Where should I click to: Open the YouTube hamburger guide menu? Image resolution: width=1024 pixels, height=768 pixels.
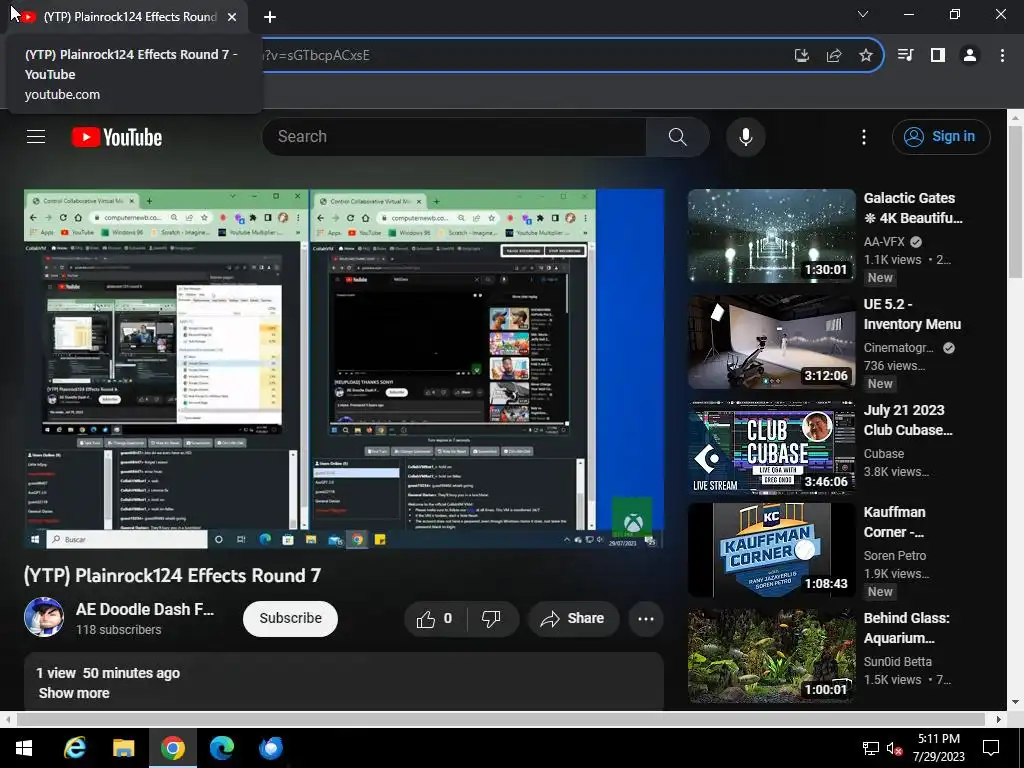point(36,136)
